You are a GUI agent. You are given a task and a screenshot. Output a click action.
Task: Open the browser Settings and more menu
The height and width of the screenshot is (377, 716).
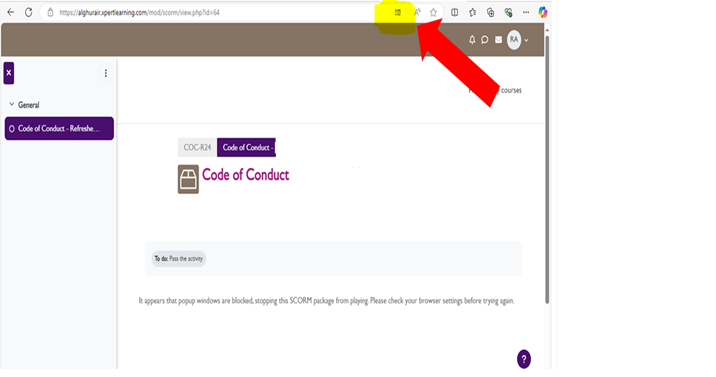coord(526,12)
